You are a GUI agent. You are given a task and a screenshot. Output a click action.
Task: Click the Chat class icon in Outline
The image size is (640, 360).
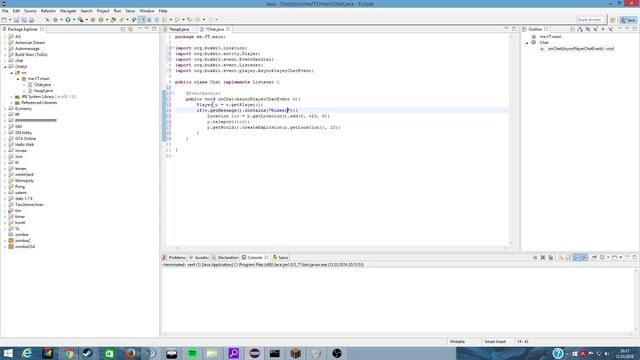(533, 42)
